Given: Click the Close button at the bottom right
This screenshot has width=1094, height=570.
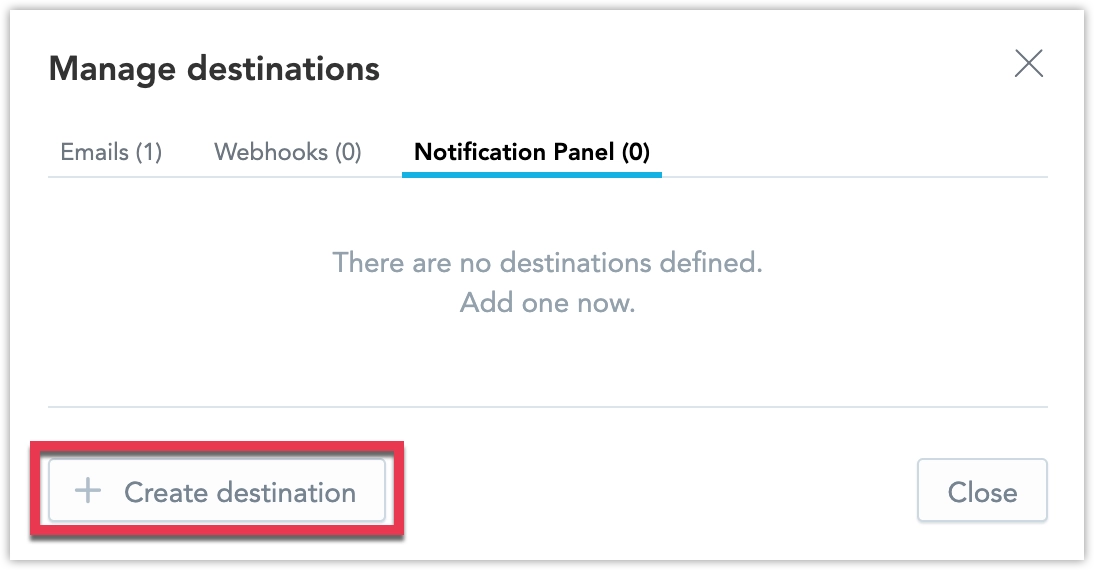Looking at the screenshot, I should 982,490.
